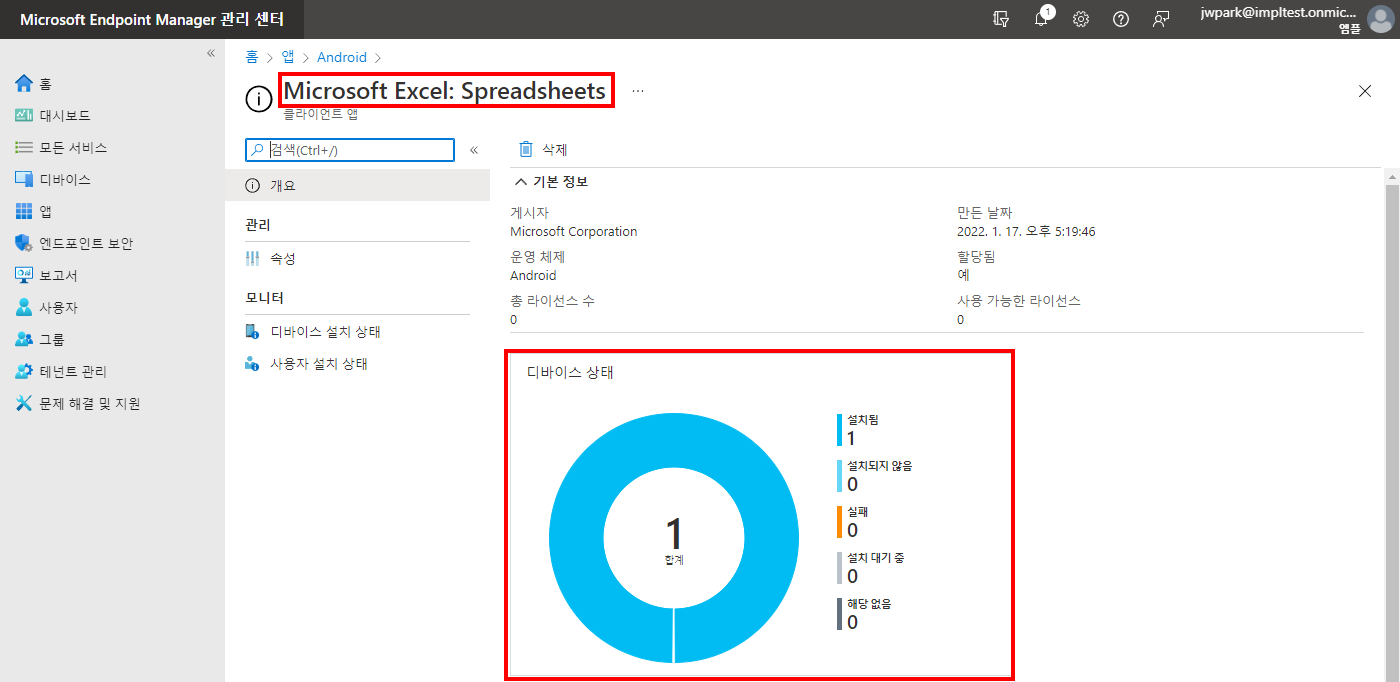Click the info icon beside the app title
Image resolution: width=1400 pixels, height=682 pixels.
(x=258, y=98)
